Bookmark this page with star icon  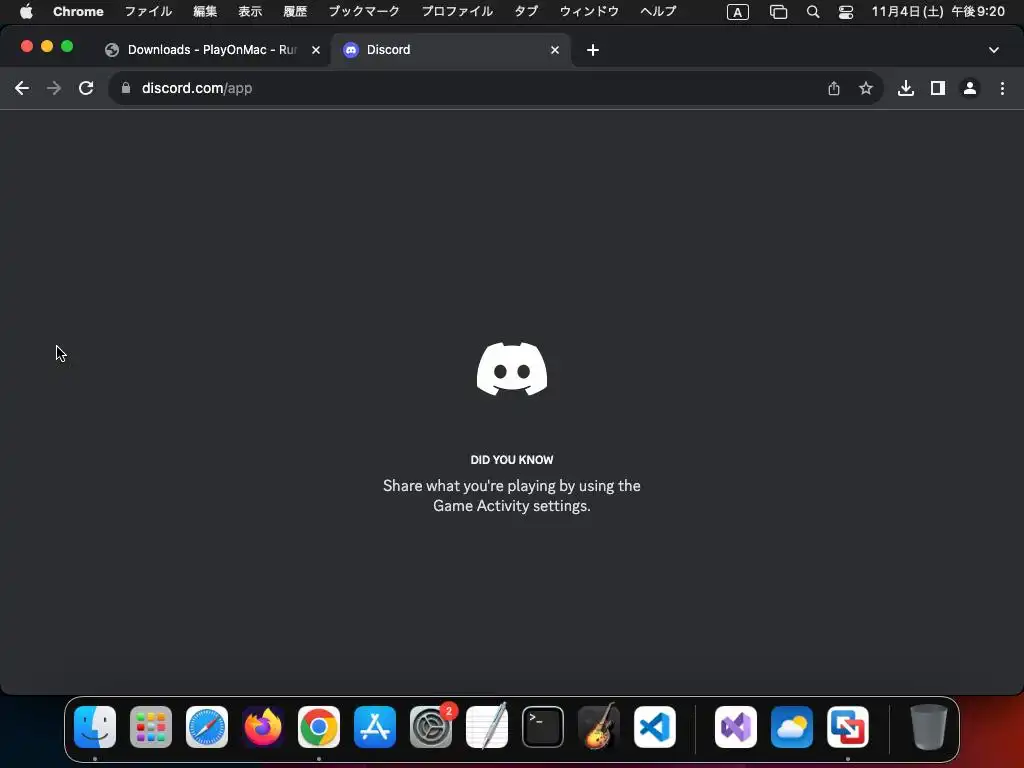tap(866, 88)
